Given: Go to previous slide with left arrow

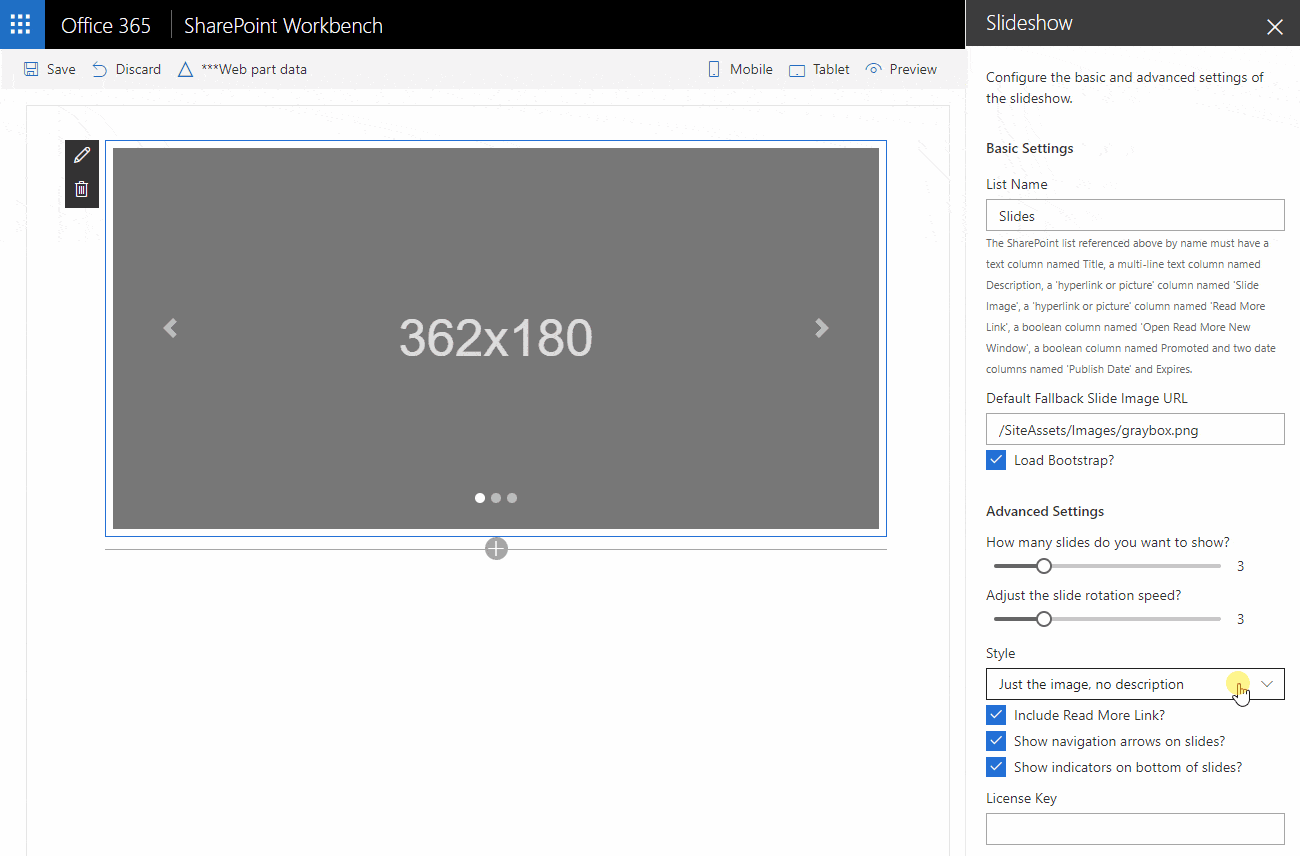Looking at the screenshot, I should [x=170, y=328].
